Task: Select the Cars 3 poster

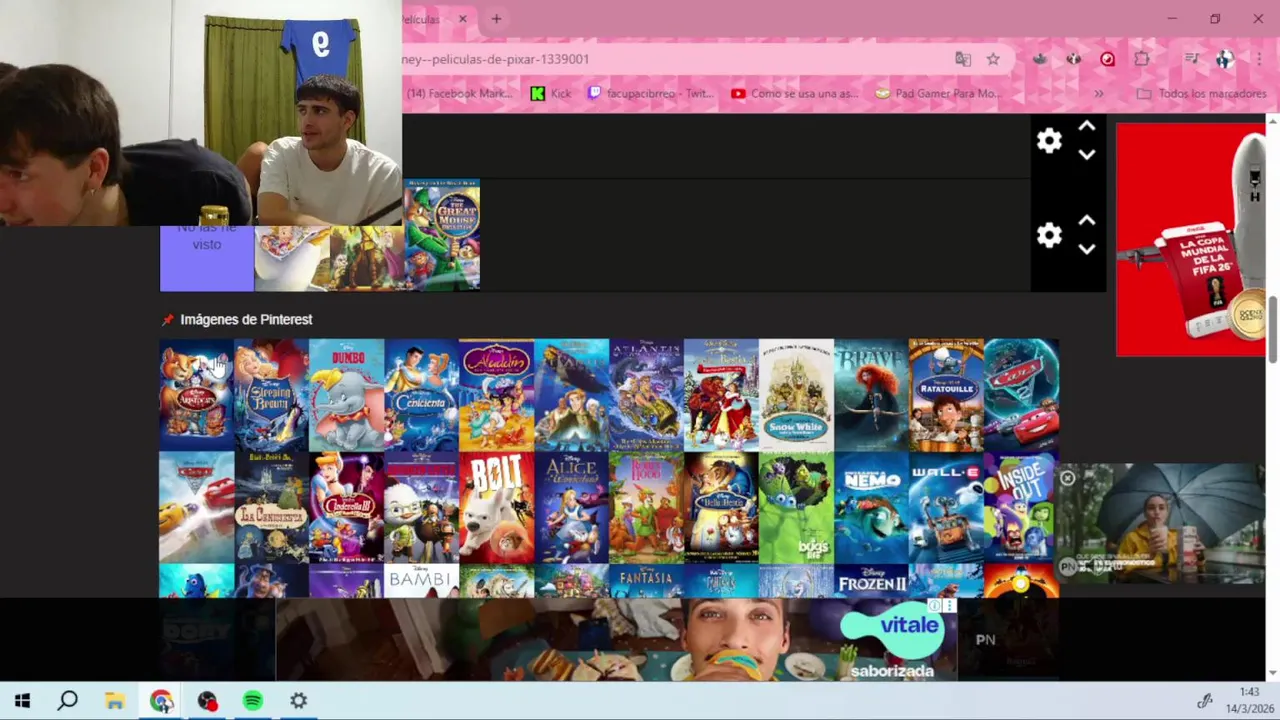Action: point(197,508)
